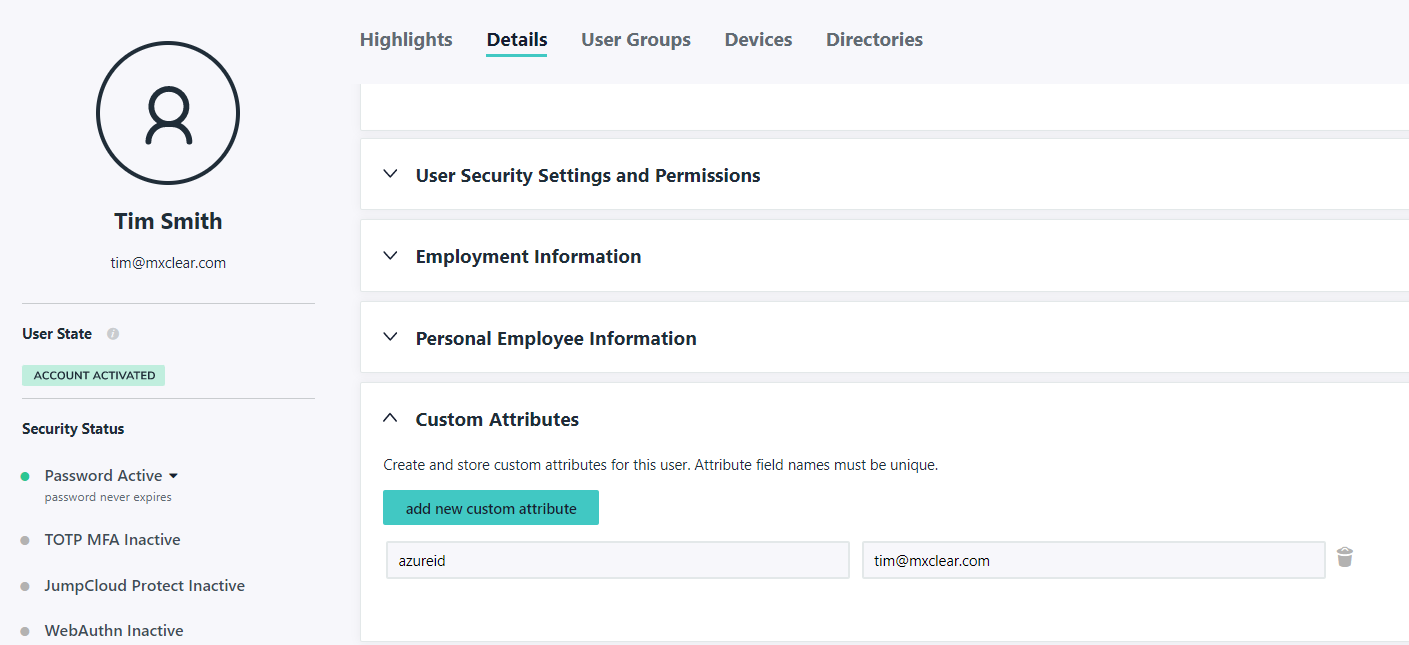
Task: Click the Tim Smith name heading
Action: coord(168,221)
